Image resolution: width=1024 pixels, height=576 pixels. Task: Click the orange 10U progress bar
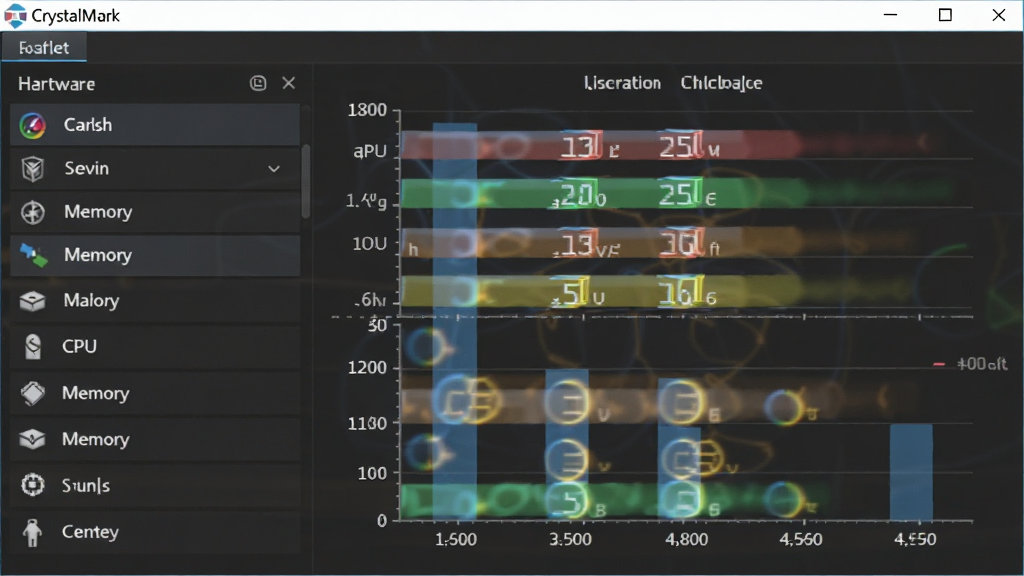[x=601, y=243]
